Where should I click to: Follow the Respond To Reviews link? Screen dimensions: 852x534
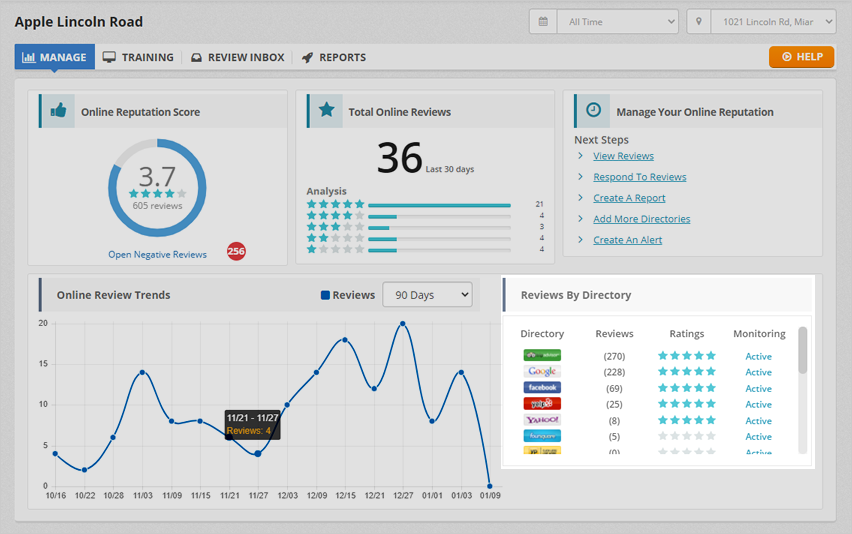pyautogui.click(x=639, y=177)
